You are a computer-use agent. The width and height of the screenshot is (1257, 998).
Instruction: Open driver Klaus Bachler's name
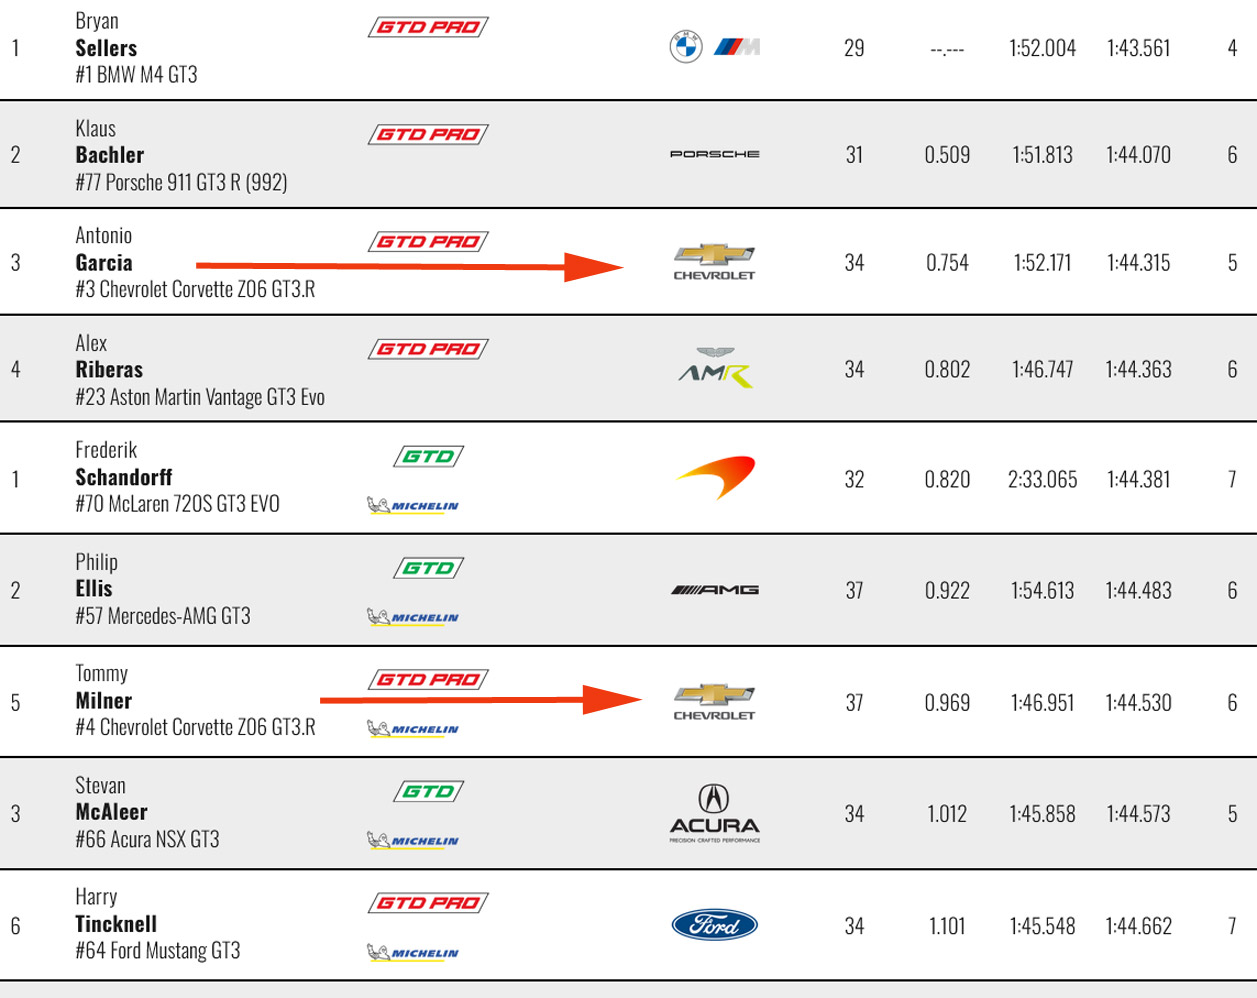(x=109, y=155)
